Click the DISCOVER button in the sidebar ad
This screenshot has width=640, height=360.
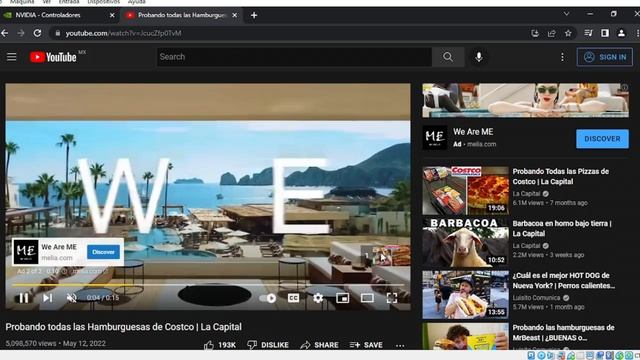click(x=602, y=139)
